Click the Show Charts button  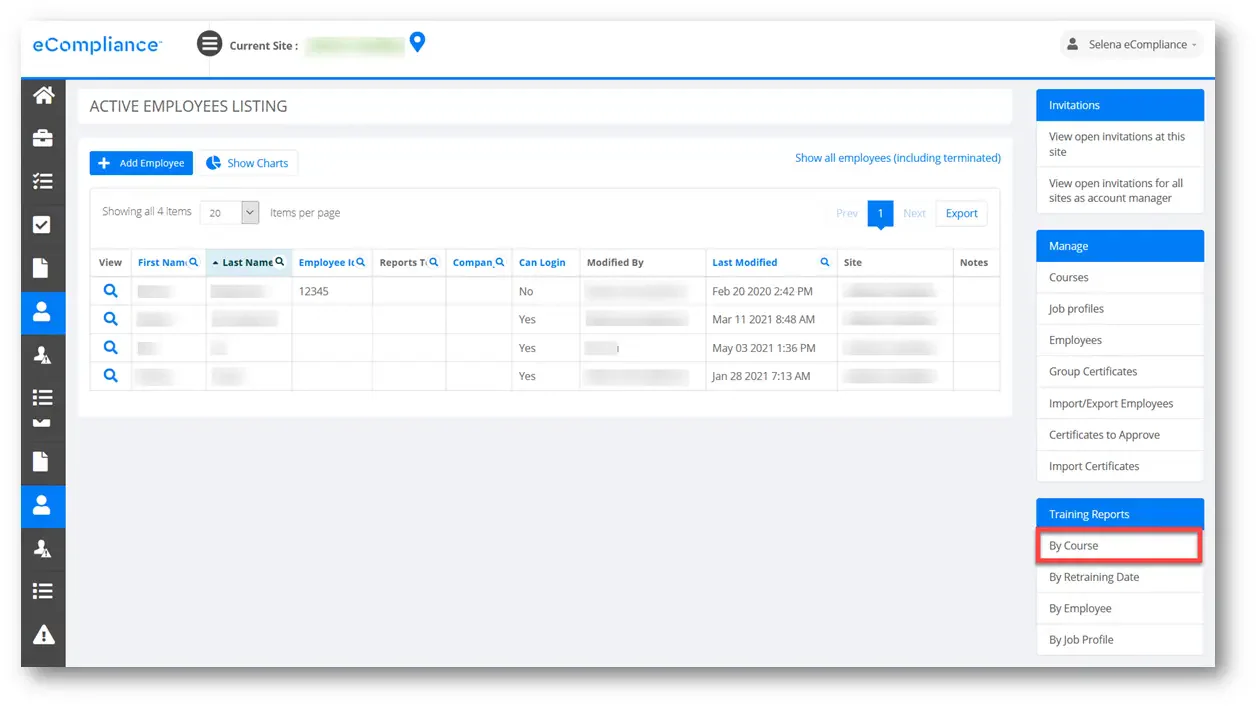point(247,163)
